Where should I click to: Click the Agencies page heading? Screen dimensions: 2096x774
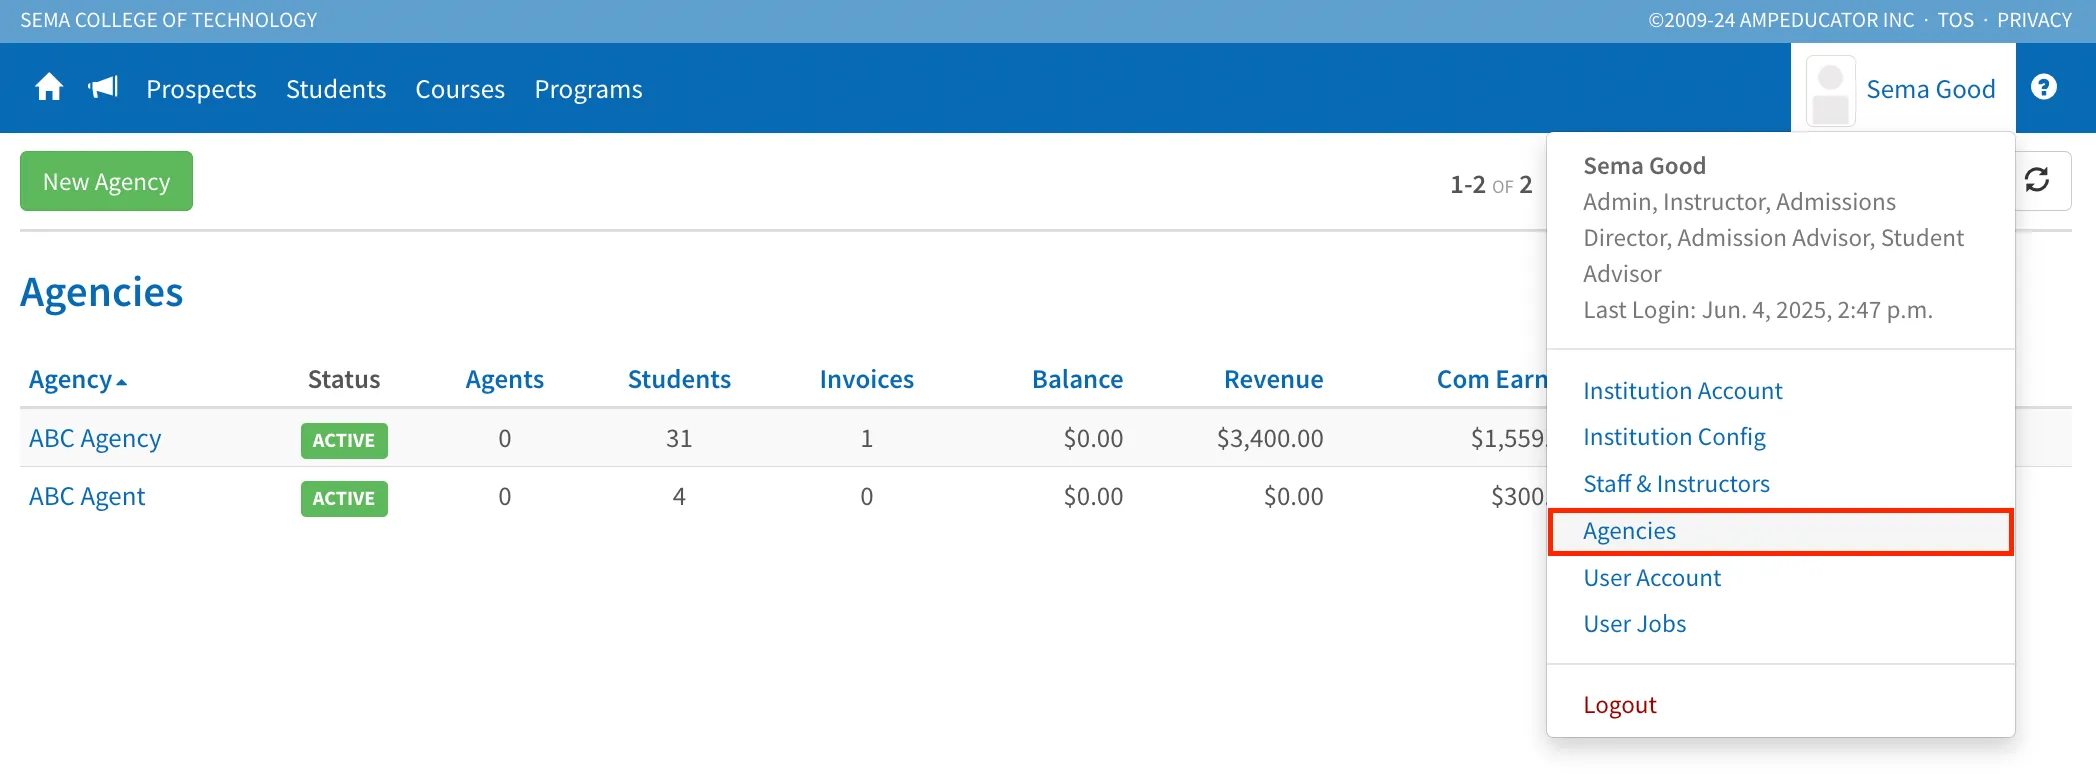point(101,292)
